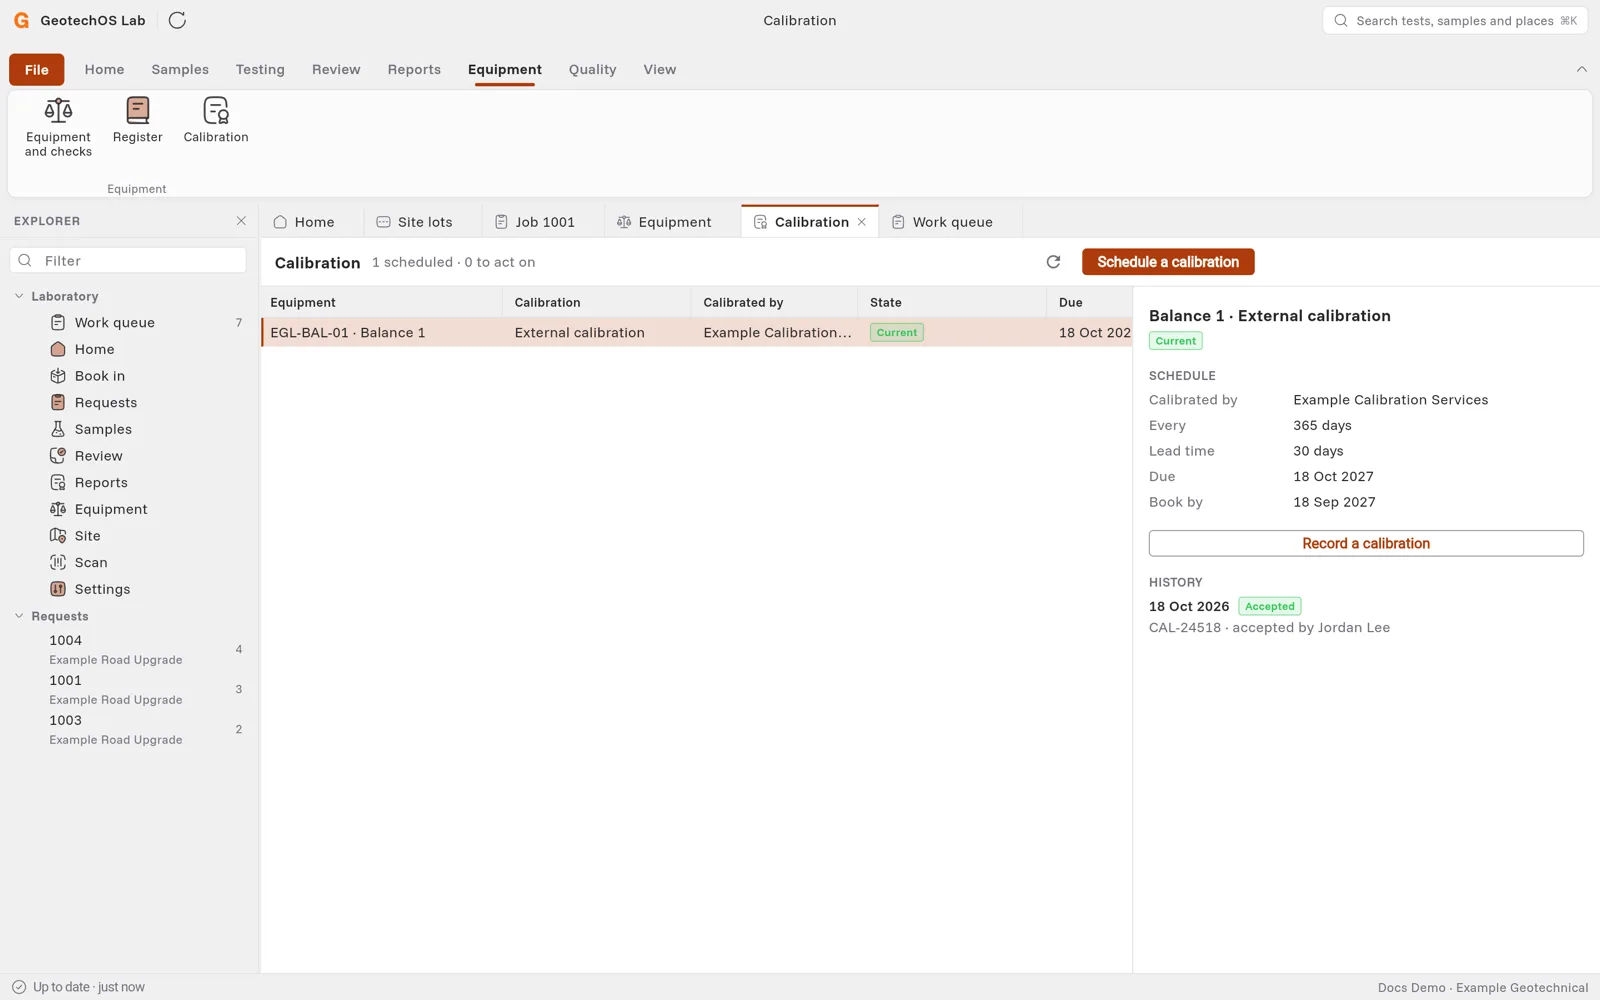Collapse the Laboratory tree section
The height and width of the screenshot is (1000, 1600).
coord(19,296)
